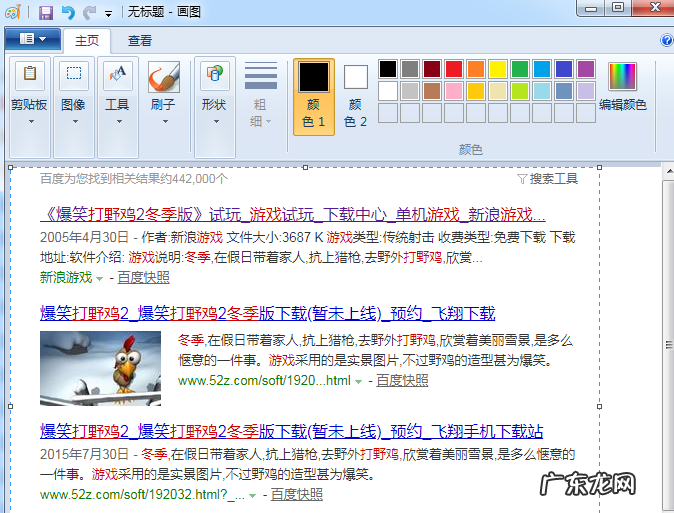The height and width of the screenshot is (513, 674).
Task: Pick the dark gray palette swatch
Action: tap(410, 69)
